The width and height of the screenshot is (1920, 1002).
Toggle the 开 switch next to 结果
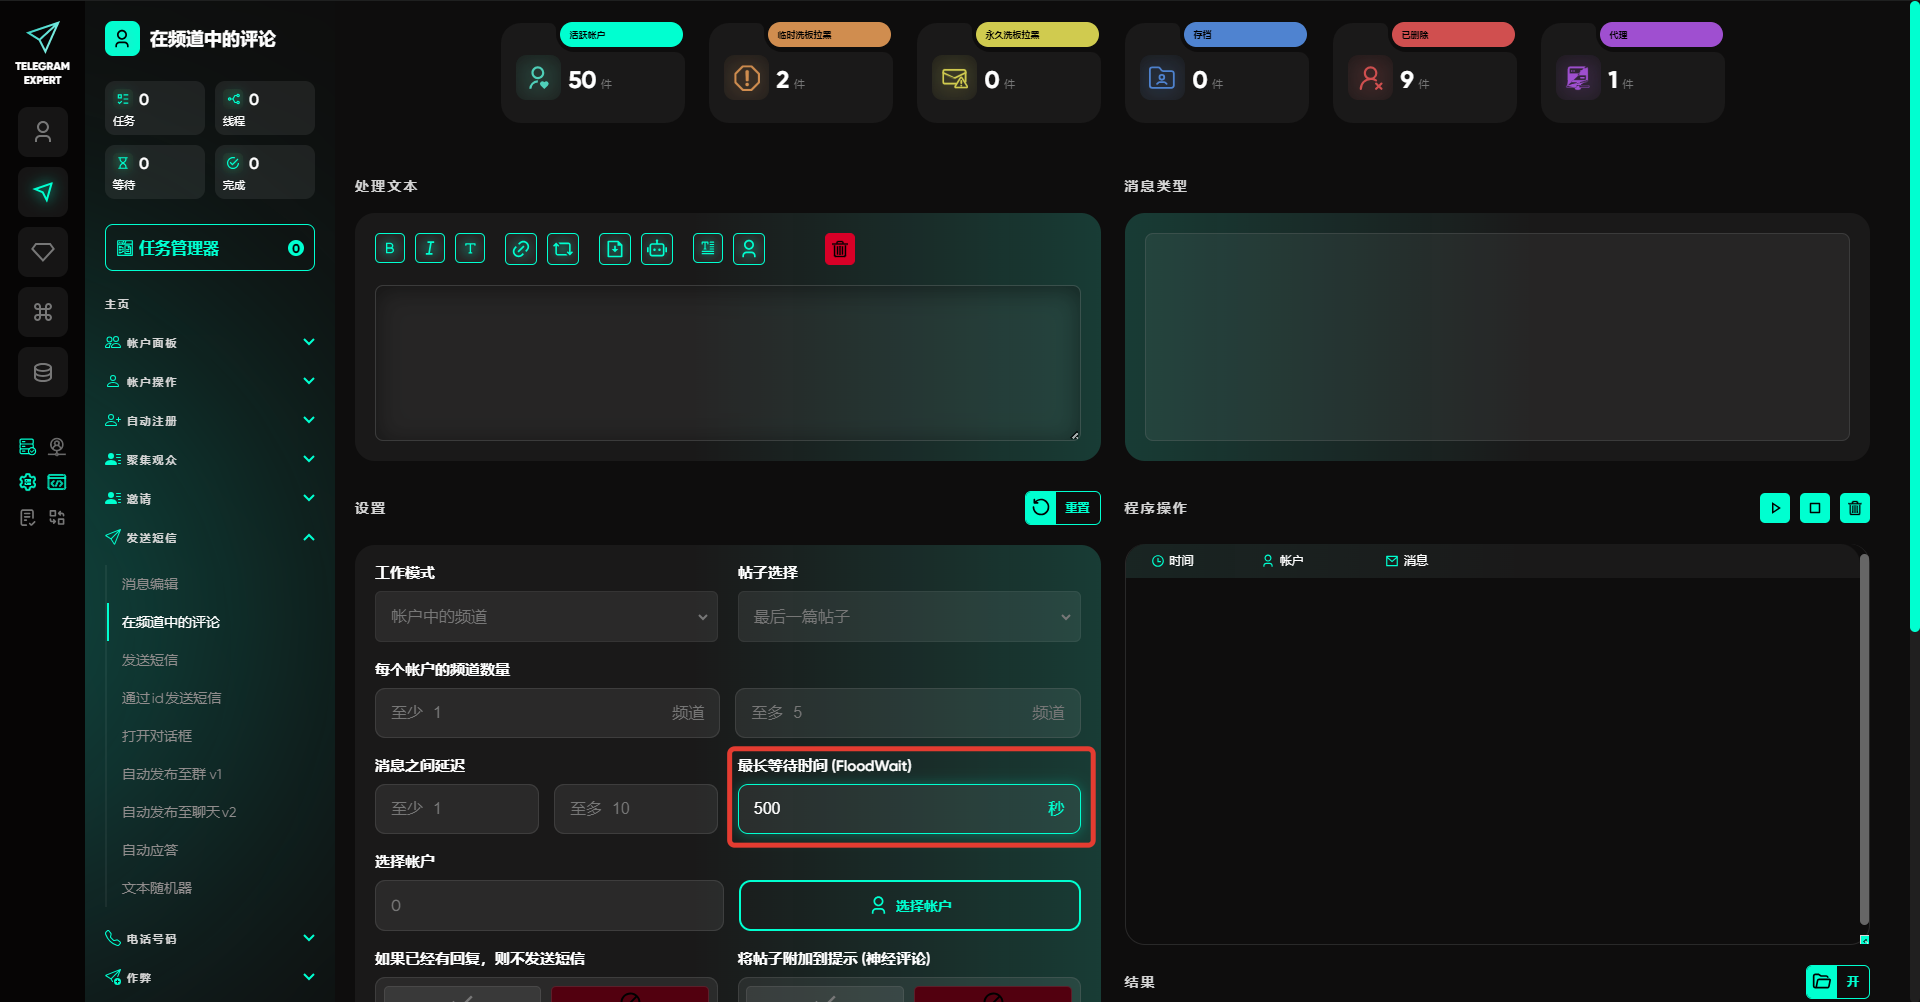(x=1852, y=981)
